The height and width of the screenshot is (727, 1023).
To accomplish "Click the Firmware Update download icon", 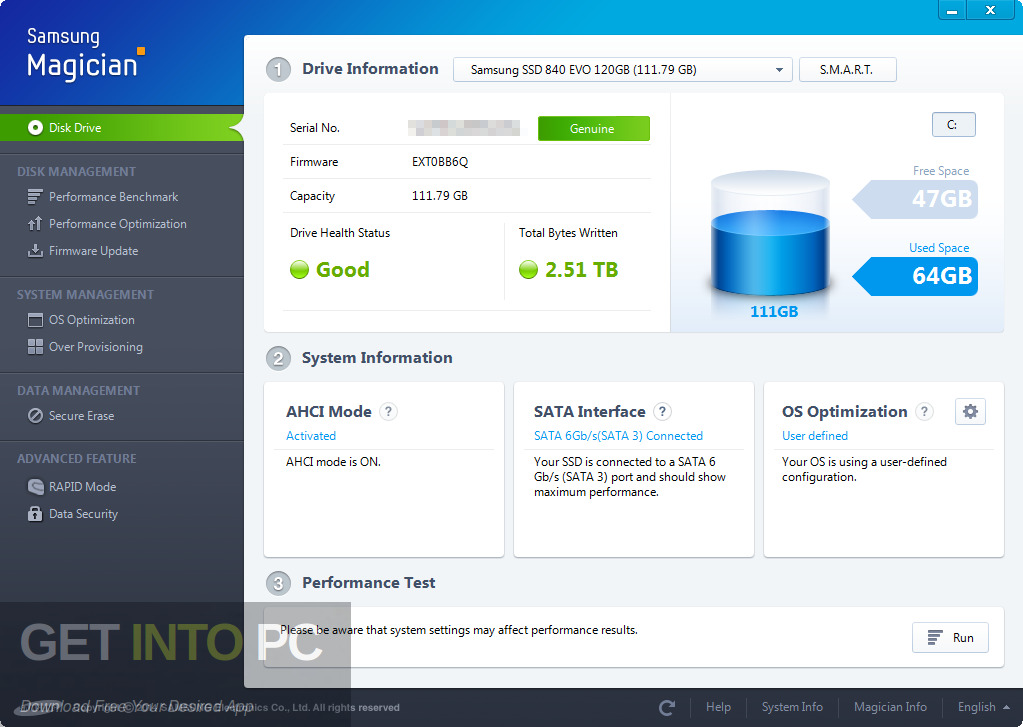I will pyautogui.click(x=35, y=251).
